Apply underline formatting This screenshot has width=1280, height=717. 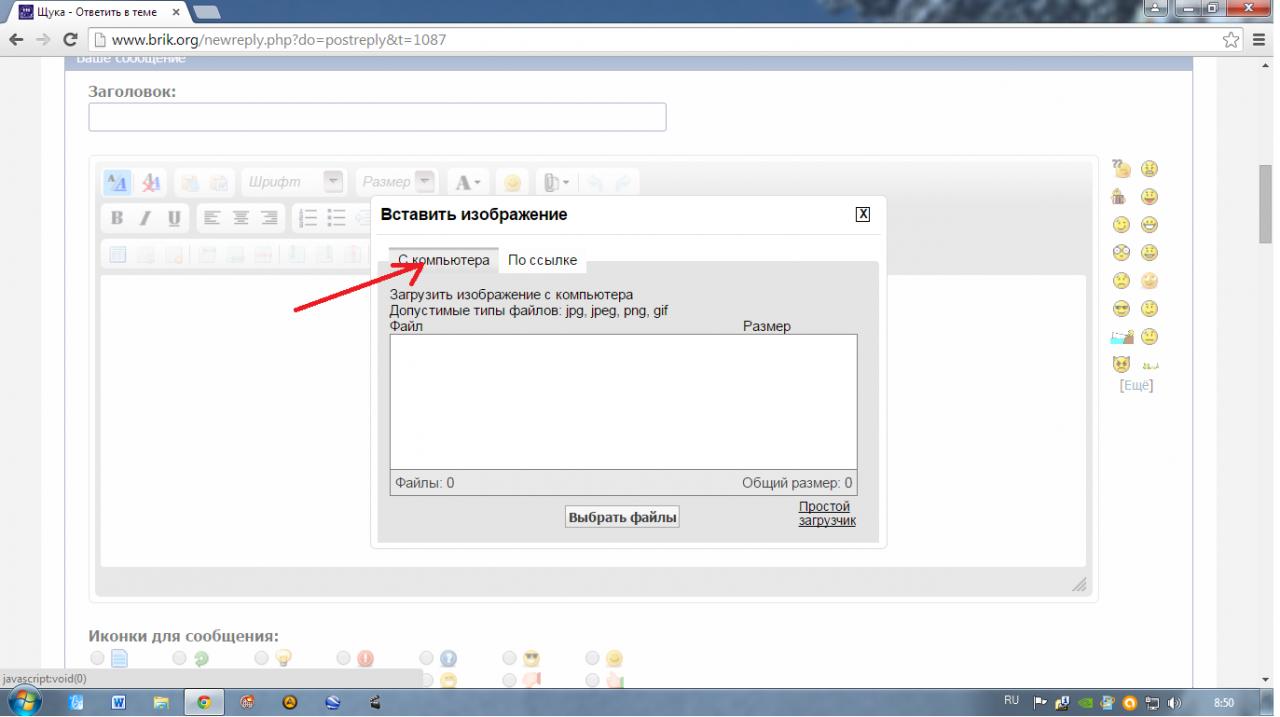174,218
